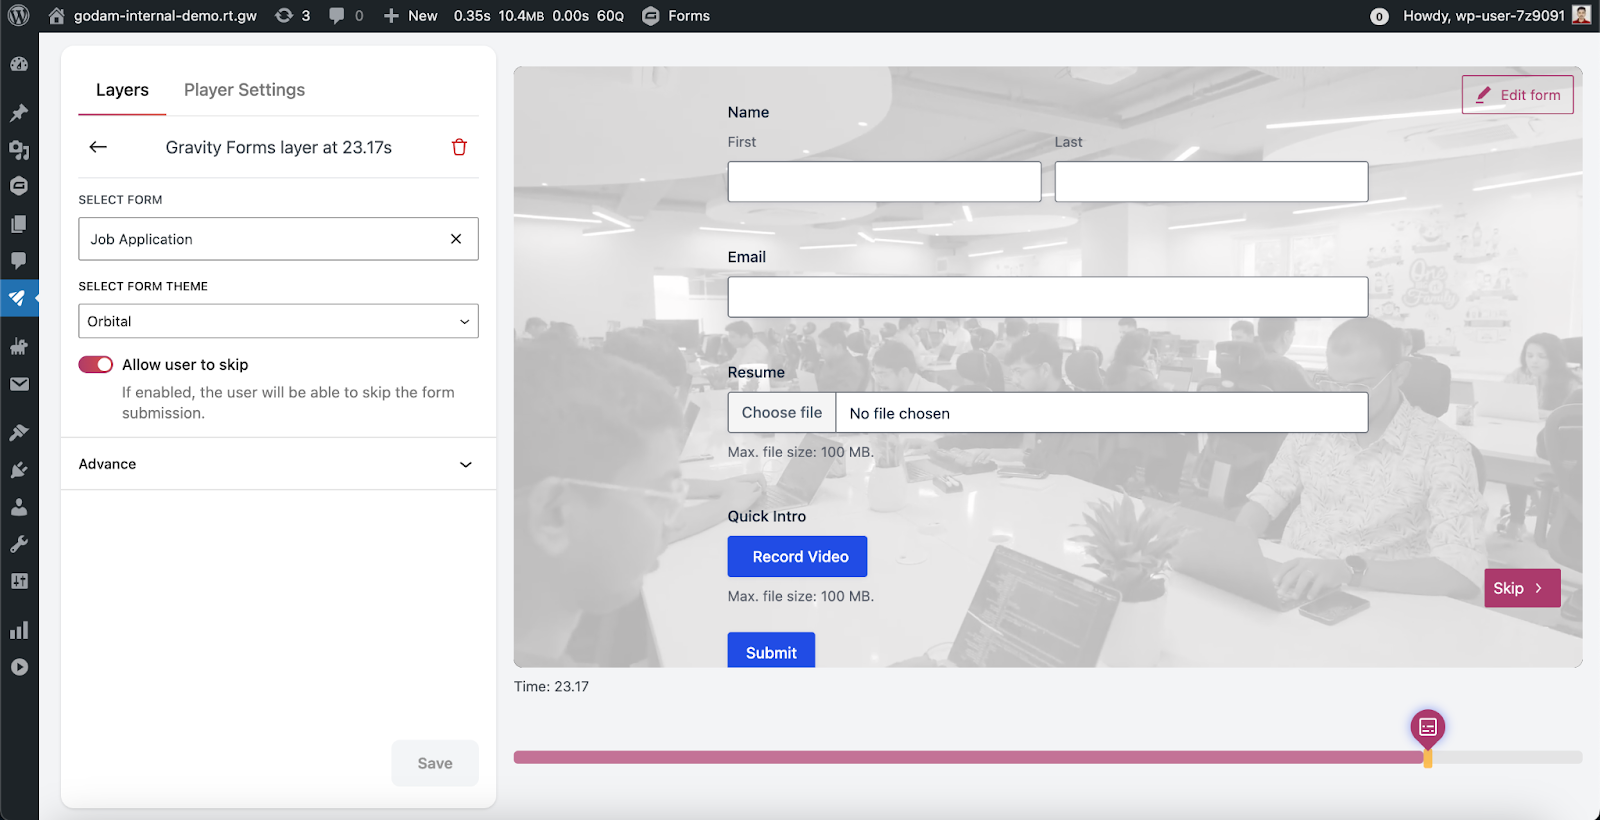
Task: Open the WordPress logo menu
Action: (18, 16)
